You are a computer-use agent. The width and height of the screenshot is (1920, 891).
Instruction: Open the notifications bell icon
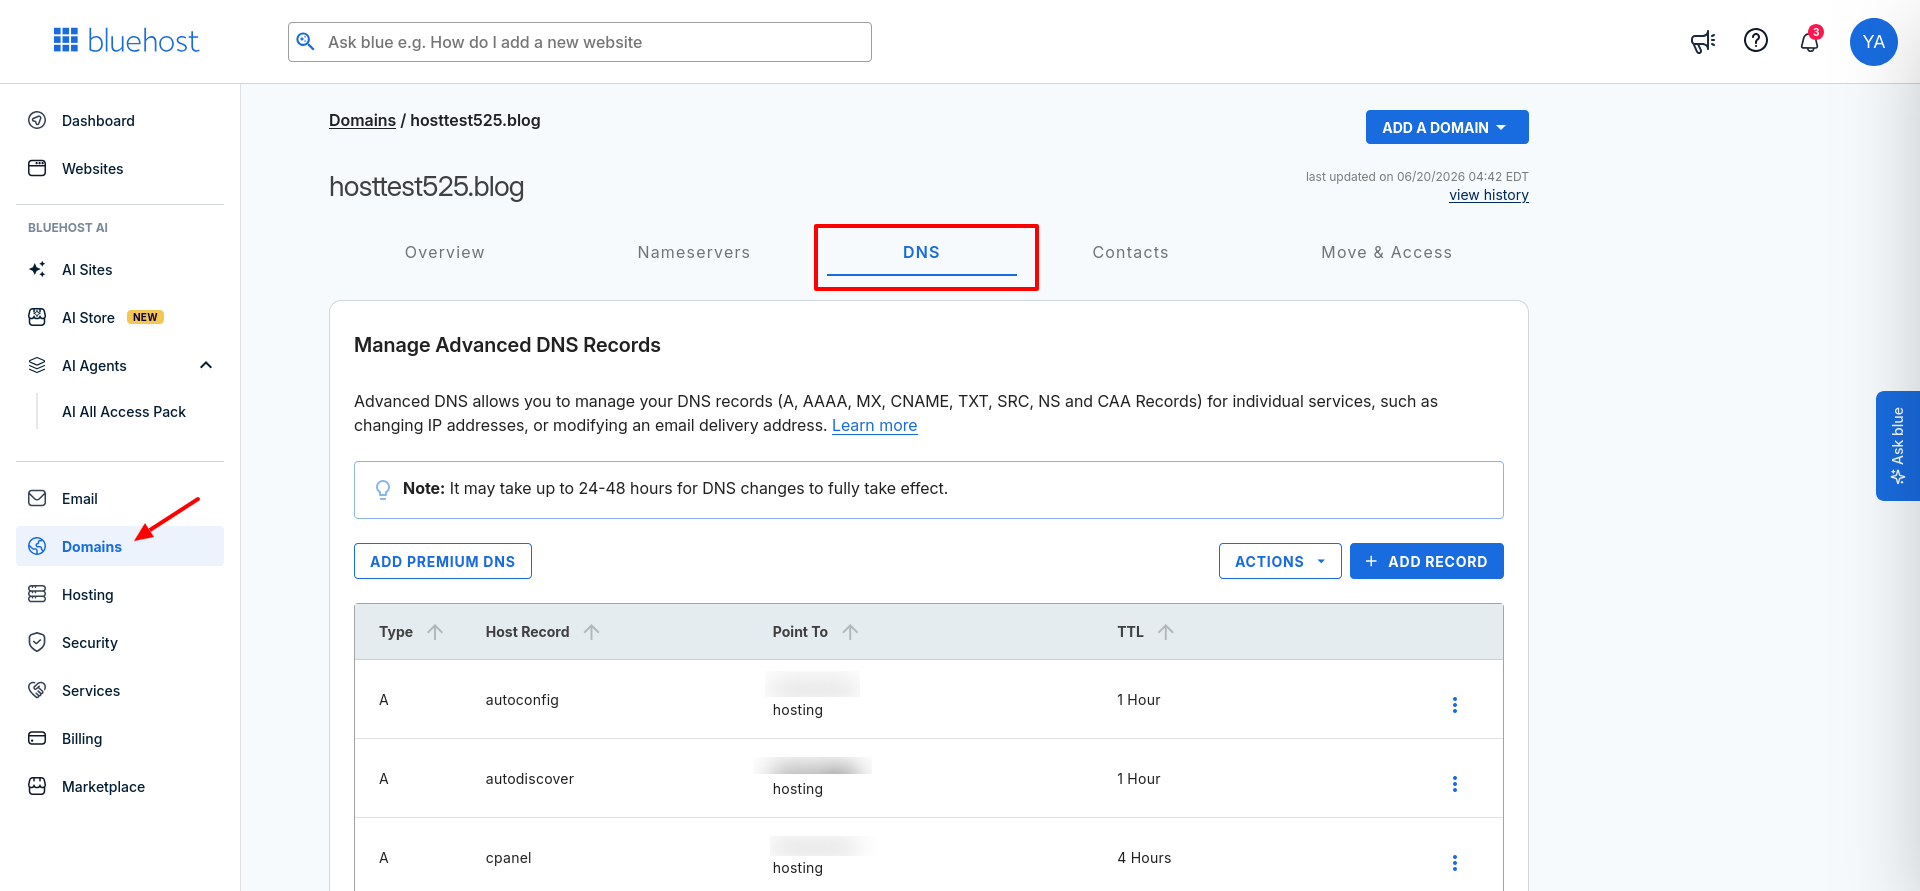pos(1810,41)
